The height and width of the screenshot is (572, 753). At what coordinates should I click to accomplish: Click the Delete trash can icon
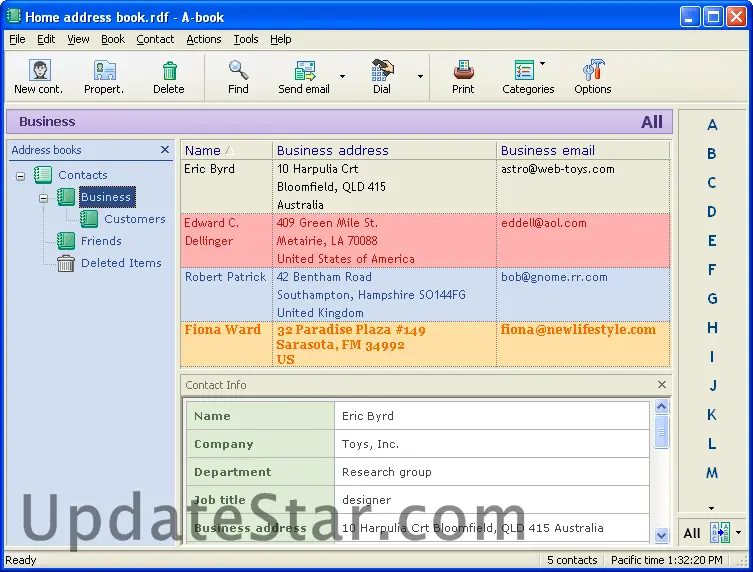169,71
